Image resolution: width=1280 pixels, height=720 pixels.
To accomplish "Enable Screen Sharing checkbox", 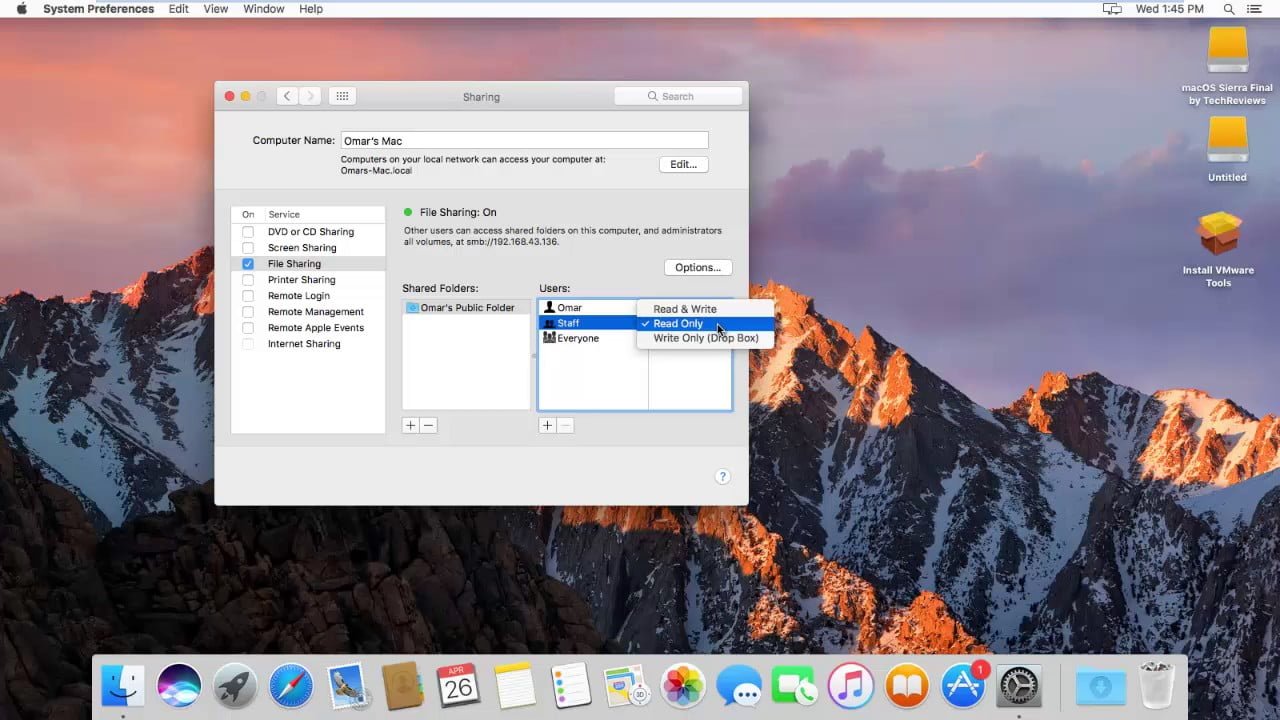I will coord(248,248).
